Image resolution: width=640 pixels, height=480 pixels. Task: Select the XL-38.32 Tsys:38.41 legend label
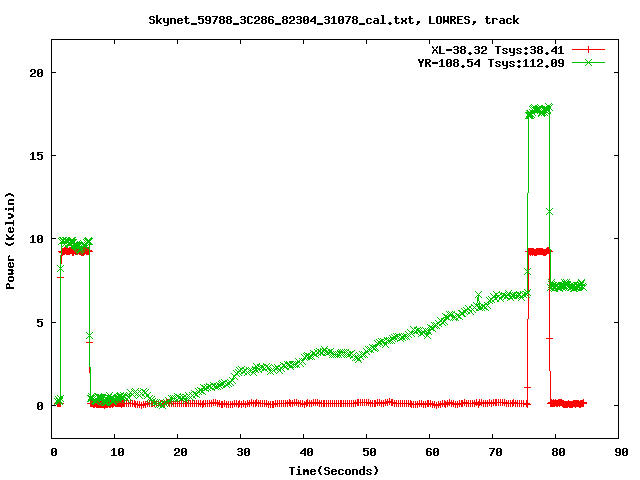pos(498,50)
